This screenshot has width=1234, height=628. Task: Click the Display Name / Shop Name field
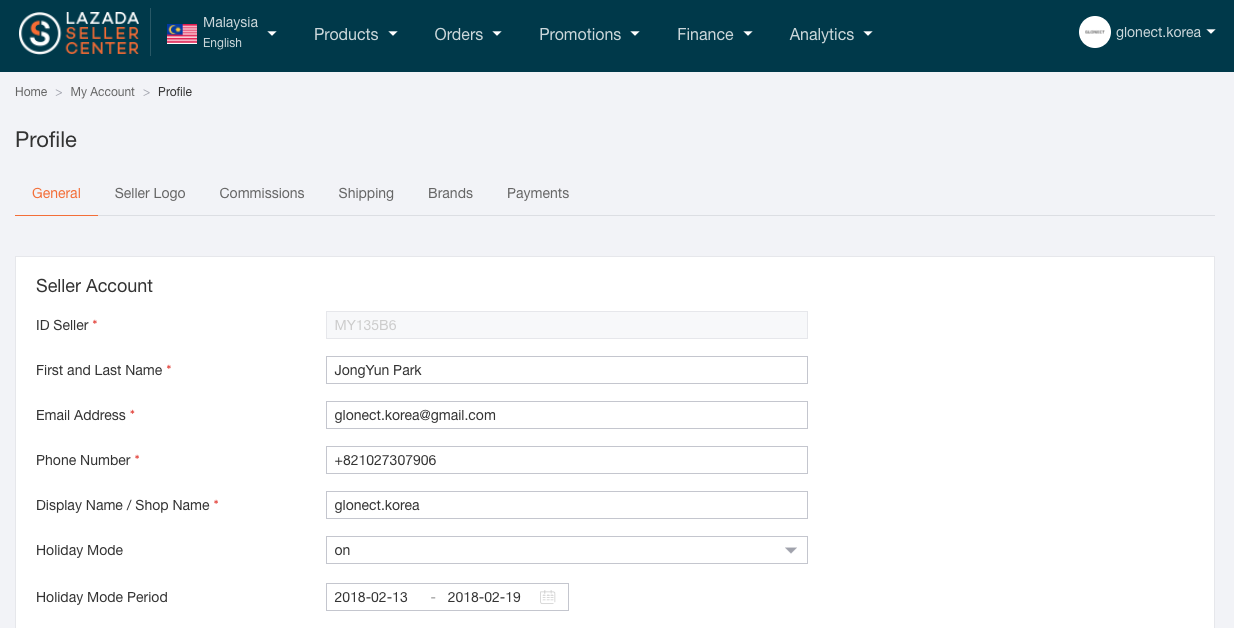pos(567,505)
